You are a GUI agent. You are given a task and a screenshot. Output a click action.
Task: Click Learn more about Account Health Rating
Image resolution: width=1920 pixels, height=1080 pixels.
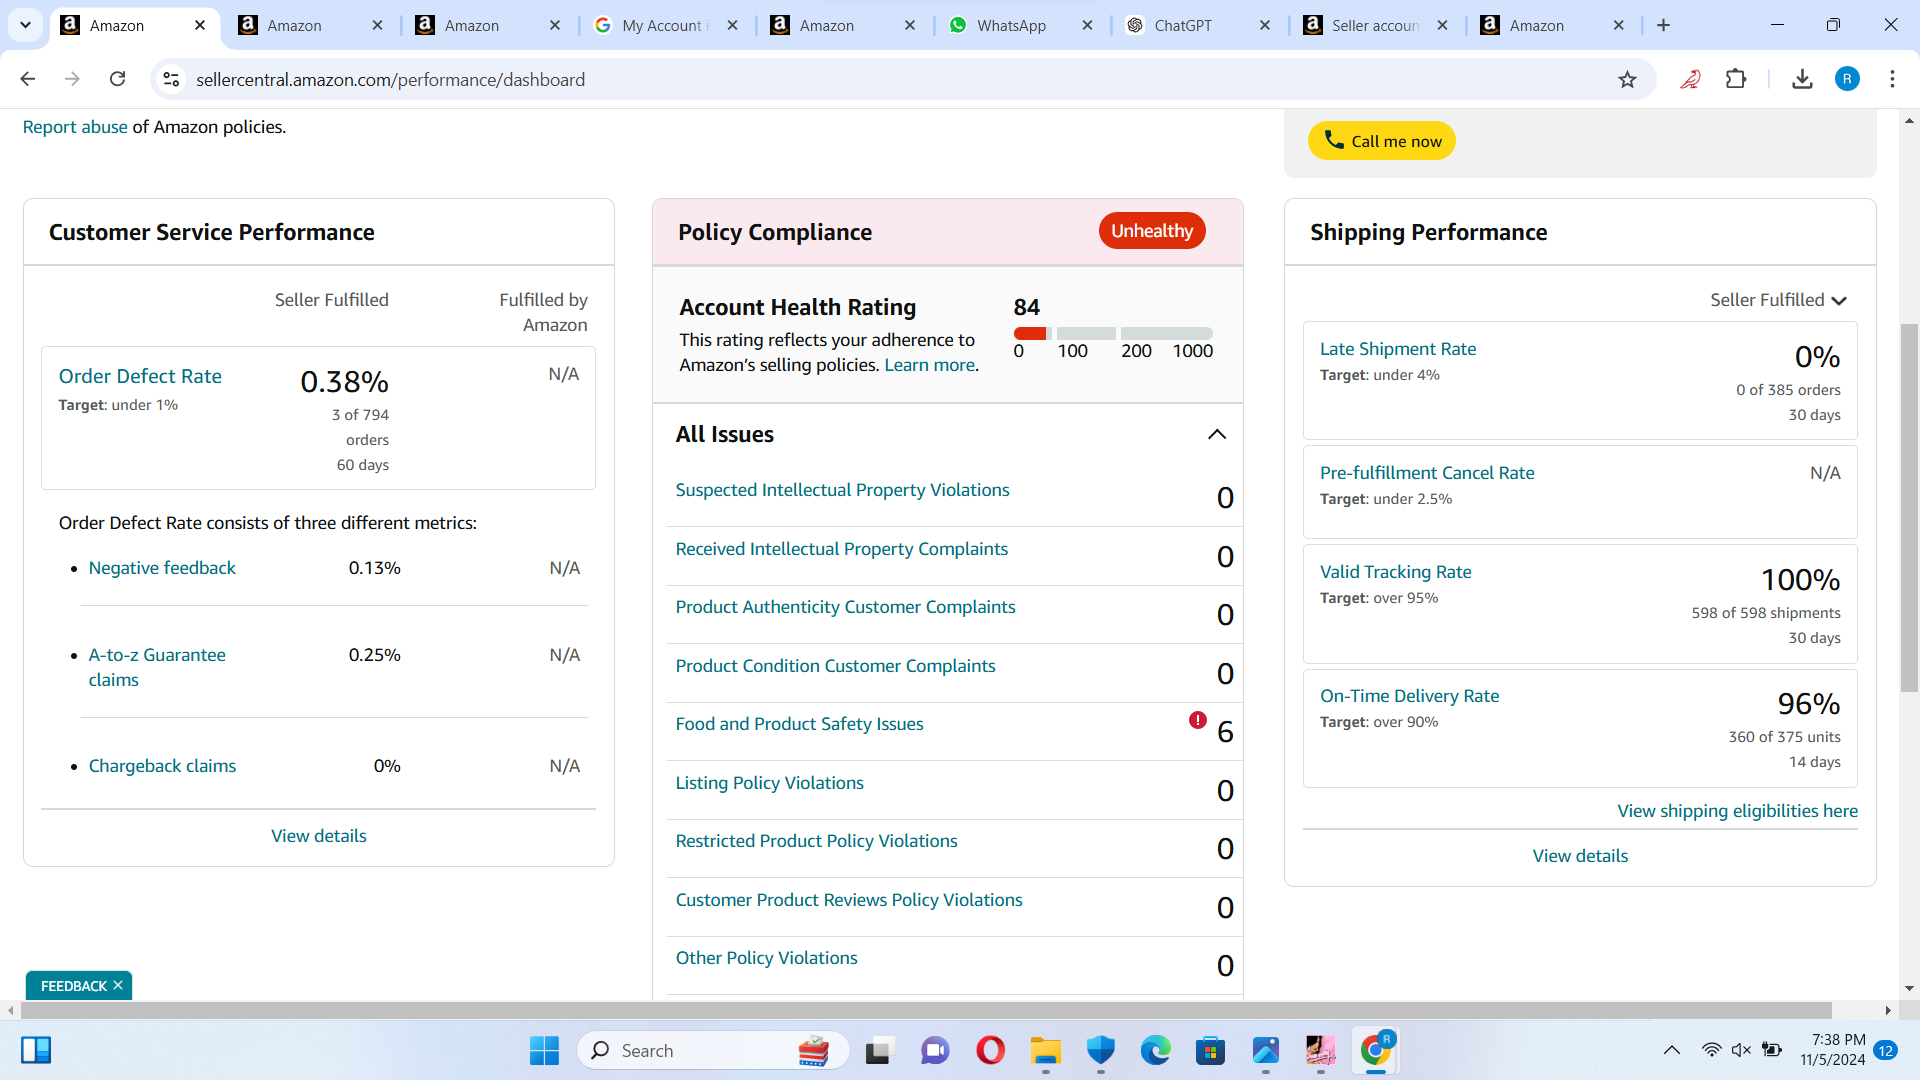tap(929, 365)
